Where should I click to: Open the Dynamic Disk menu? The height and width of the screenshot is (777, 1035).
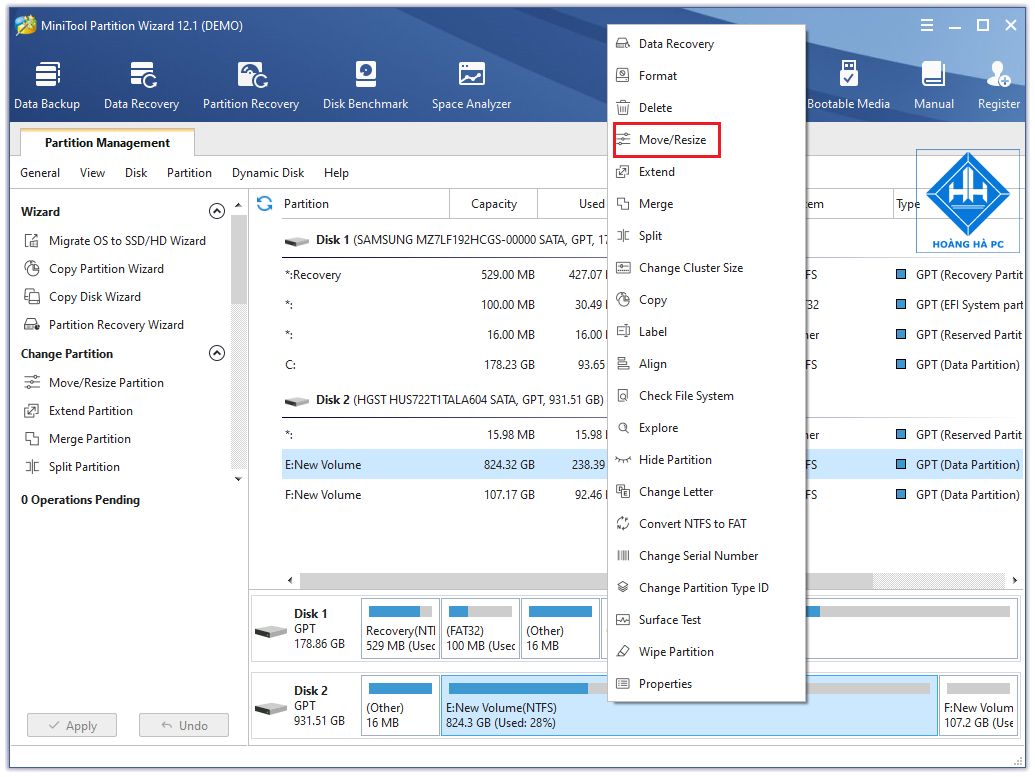(268, 173)
